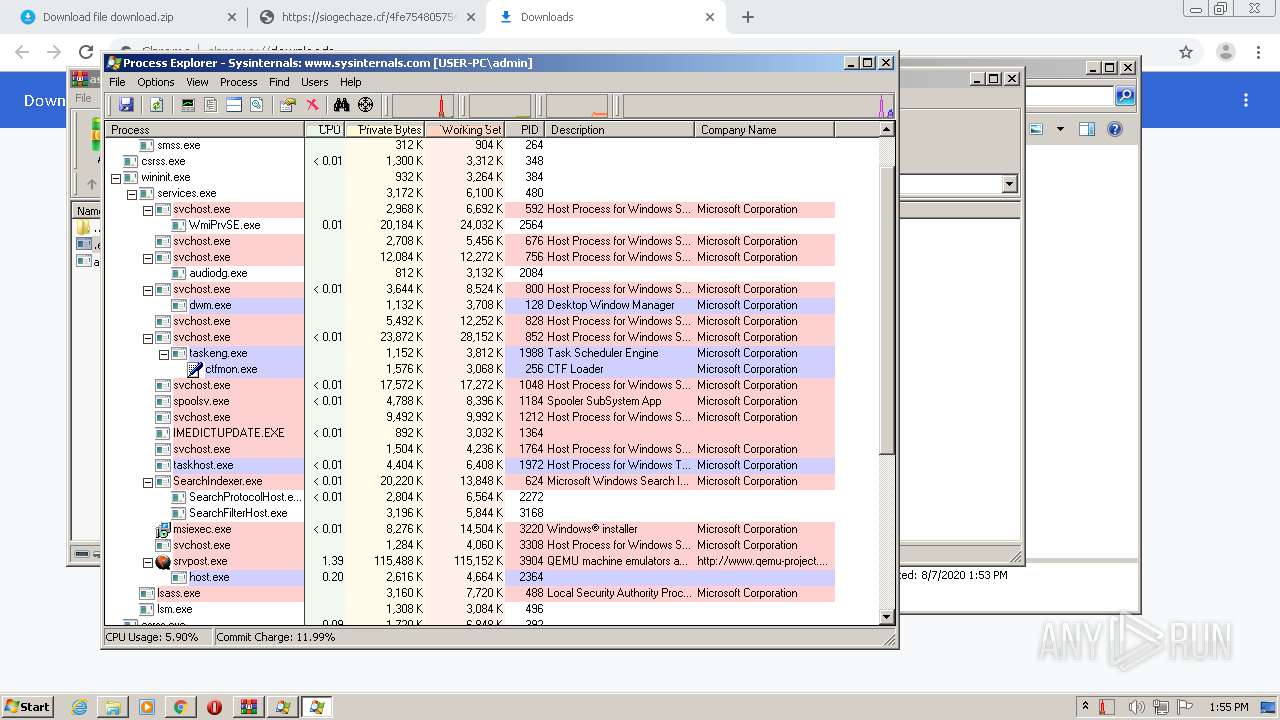Toggle the Show Process Tree toolbar icon
The width and height of the screenshot is (1280, 720).
pyautogui.click(x=210, y=105)
